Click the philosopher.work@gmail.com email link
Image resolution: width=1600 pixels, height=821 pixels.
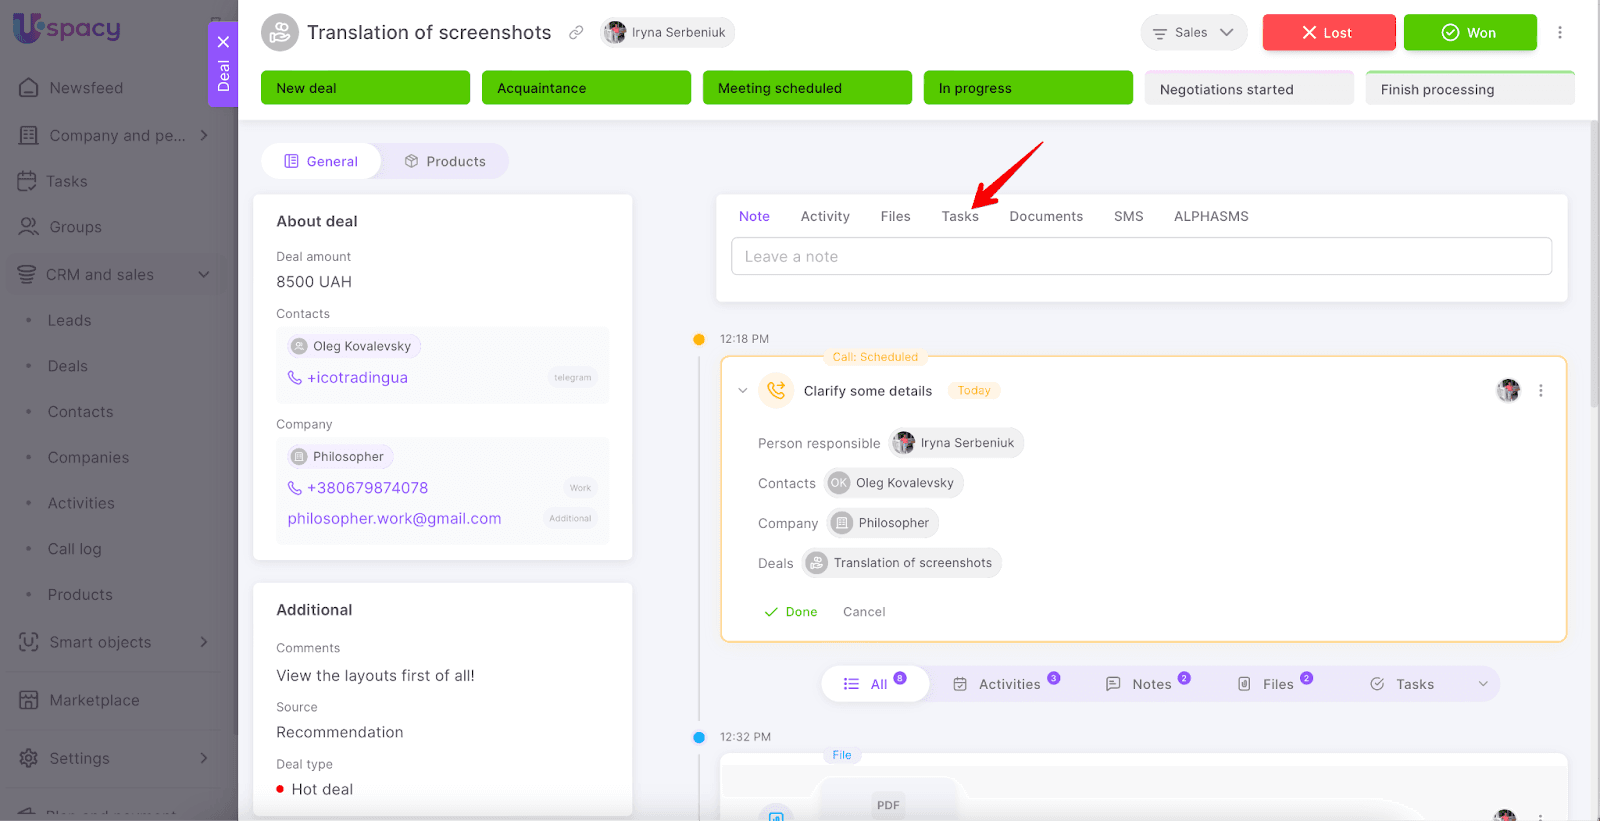pos(394,518)
